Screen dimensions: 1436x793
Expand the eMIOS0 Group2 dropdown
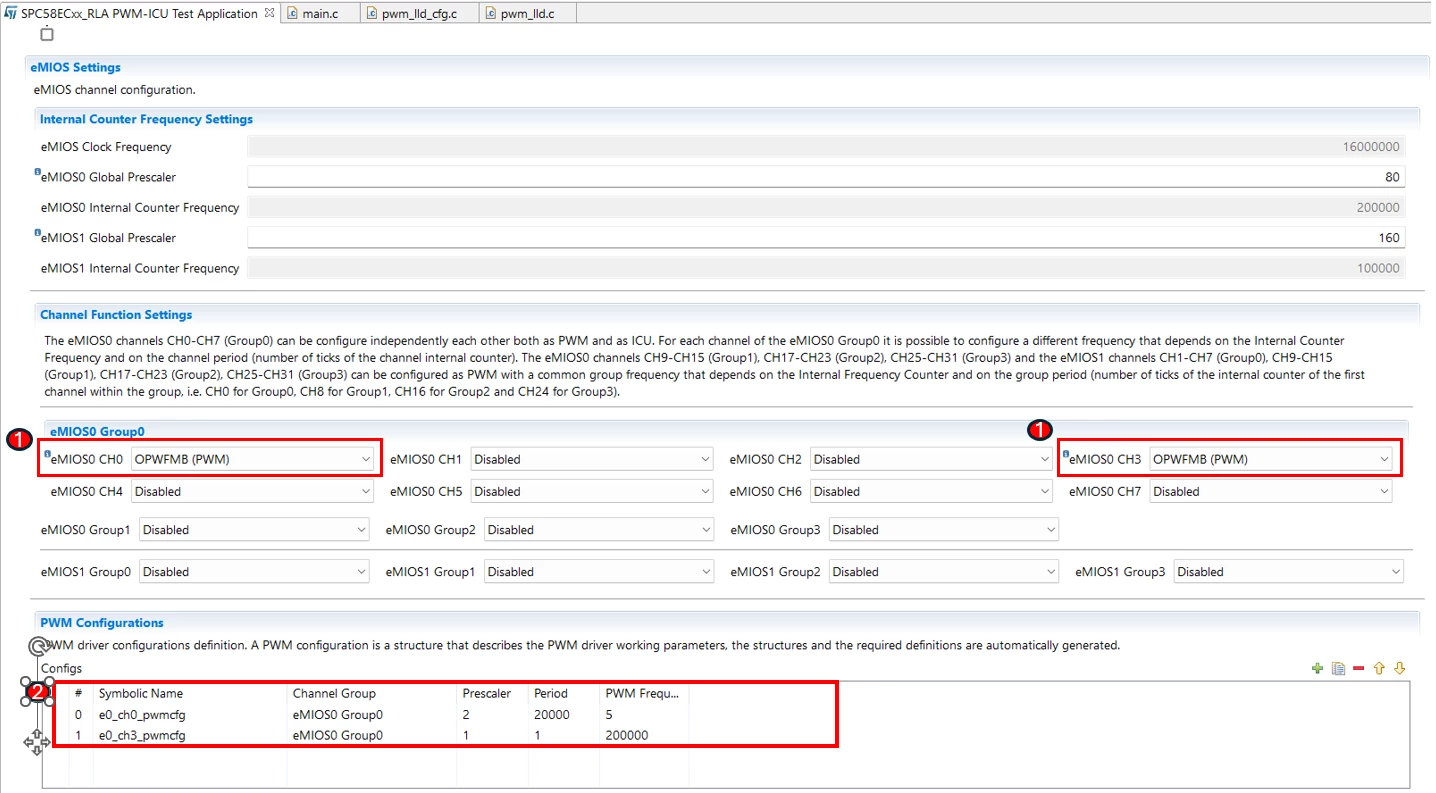click(599, 530)
